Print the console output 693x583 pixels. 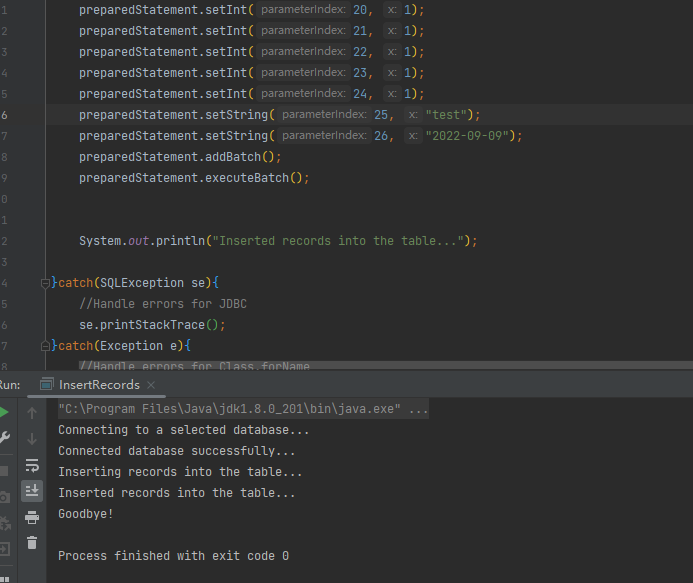32,516
